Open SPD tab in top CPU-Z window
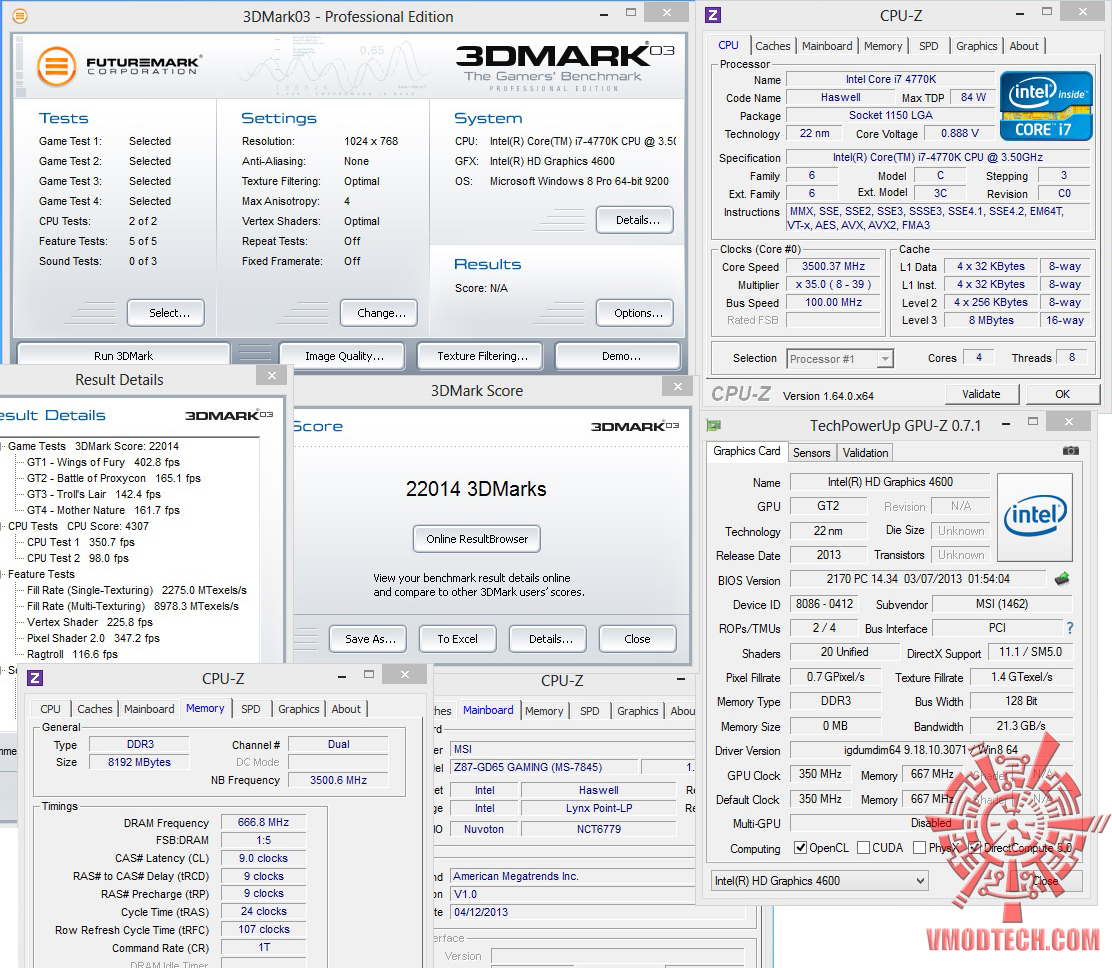 pyautogui.click(x=928, y=45)
